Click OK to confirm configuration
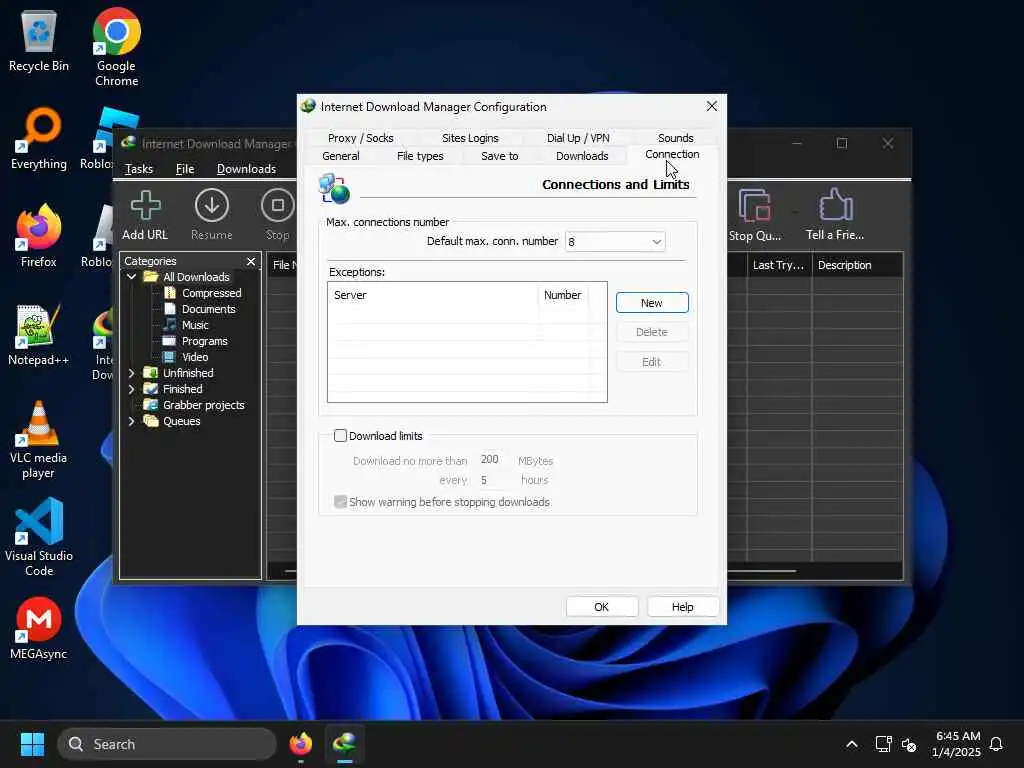 (x=601, y=607)
